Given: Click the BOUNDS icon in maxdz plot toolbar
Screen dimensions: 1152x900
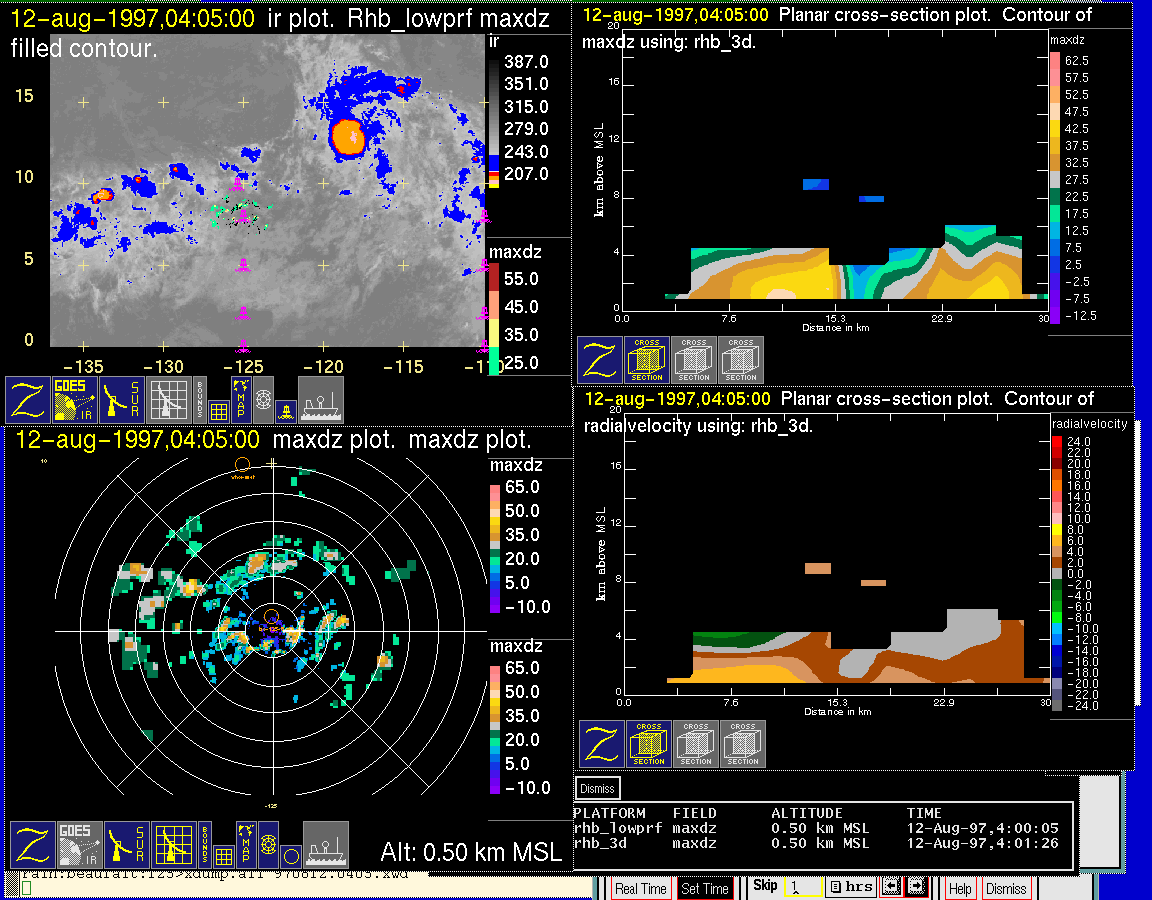Looking at the screenshot, I should point(204,844).
